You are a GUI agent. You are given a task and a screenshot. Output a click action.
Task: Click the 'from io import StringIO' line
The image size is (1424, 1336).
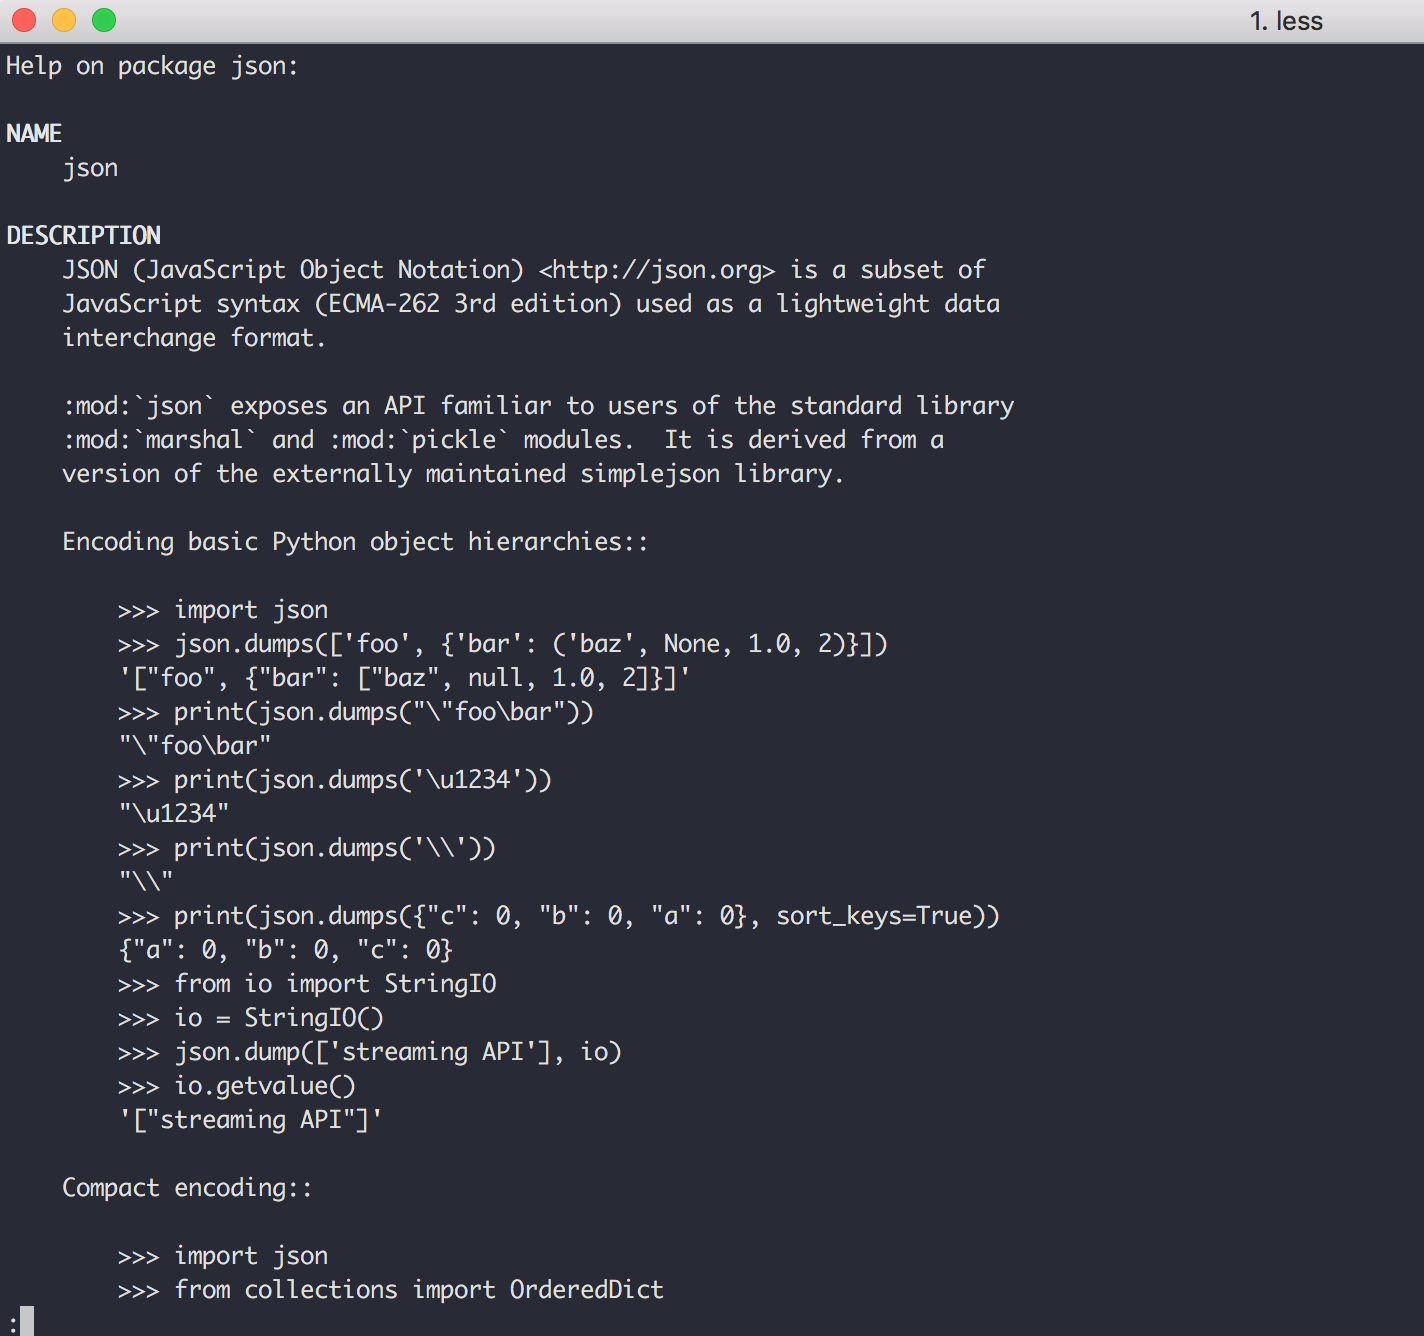(x=335, y=984)
